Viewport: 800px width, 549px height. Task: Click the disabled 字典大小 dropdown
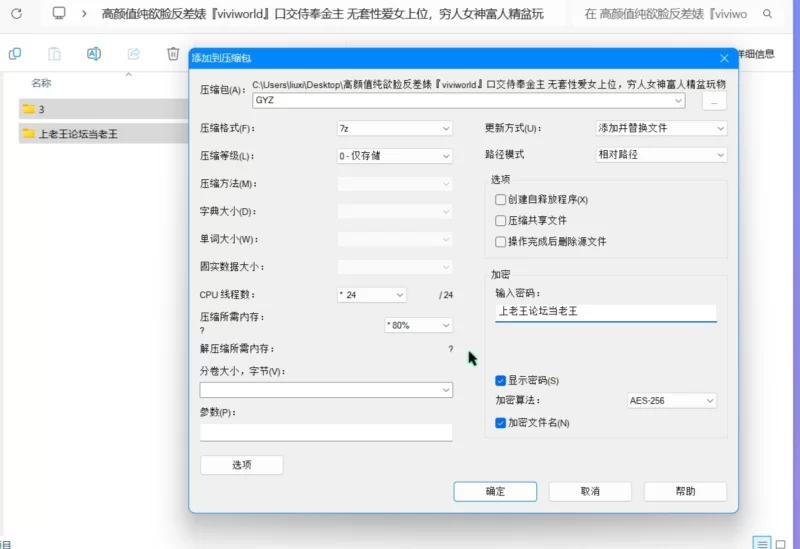pos(394,211)
